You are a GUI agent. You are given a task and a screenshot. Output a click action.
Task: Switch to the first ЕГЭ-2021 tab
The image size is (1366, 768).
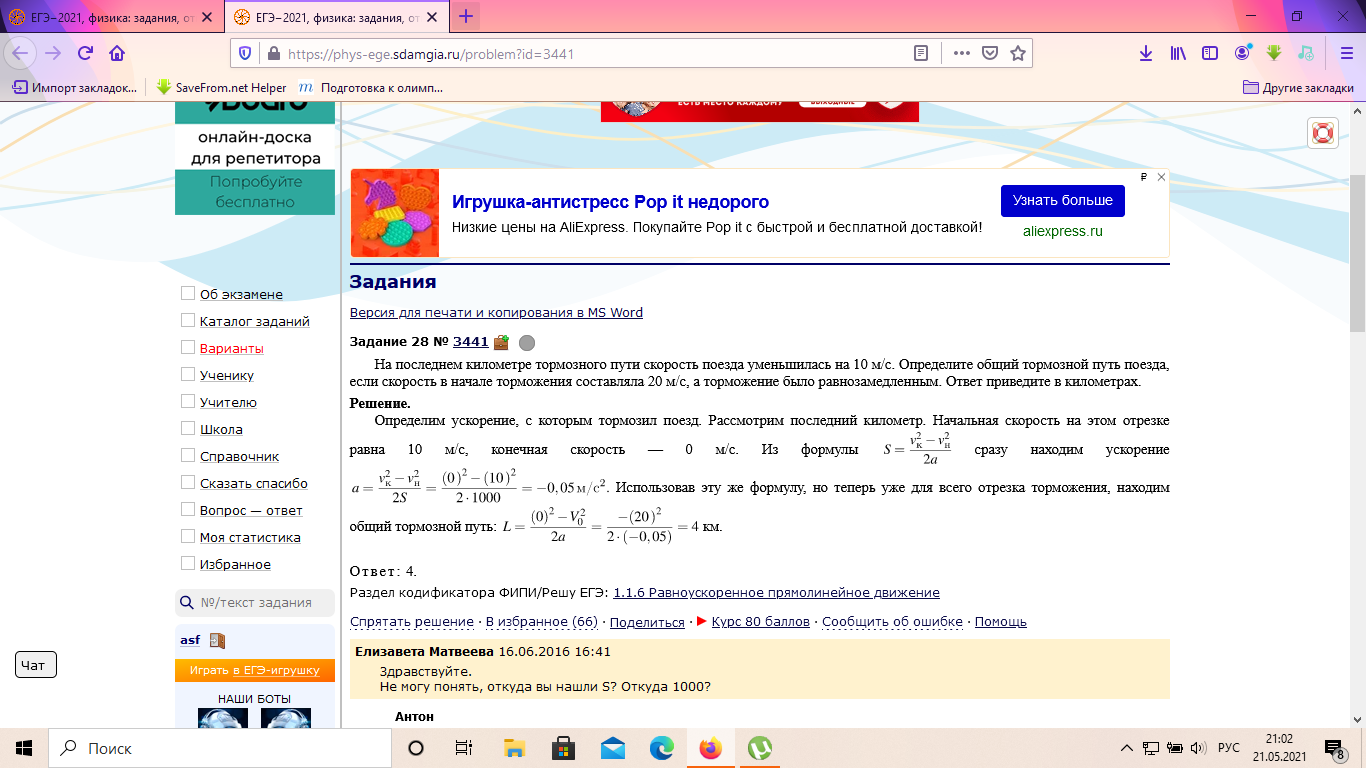113,16
